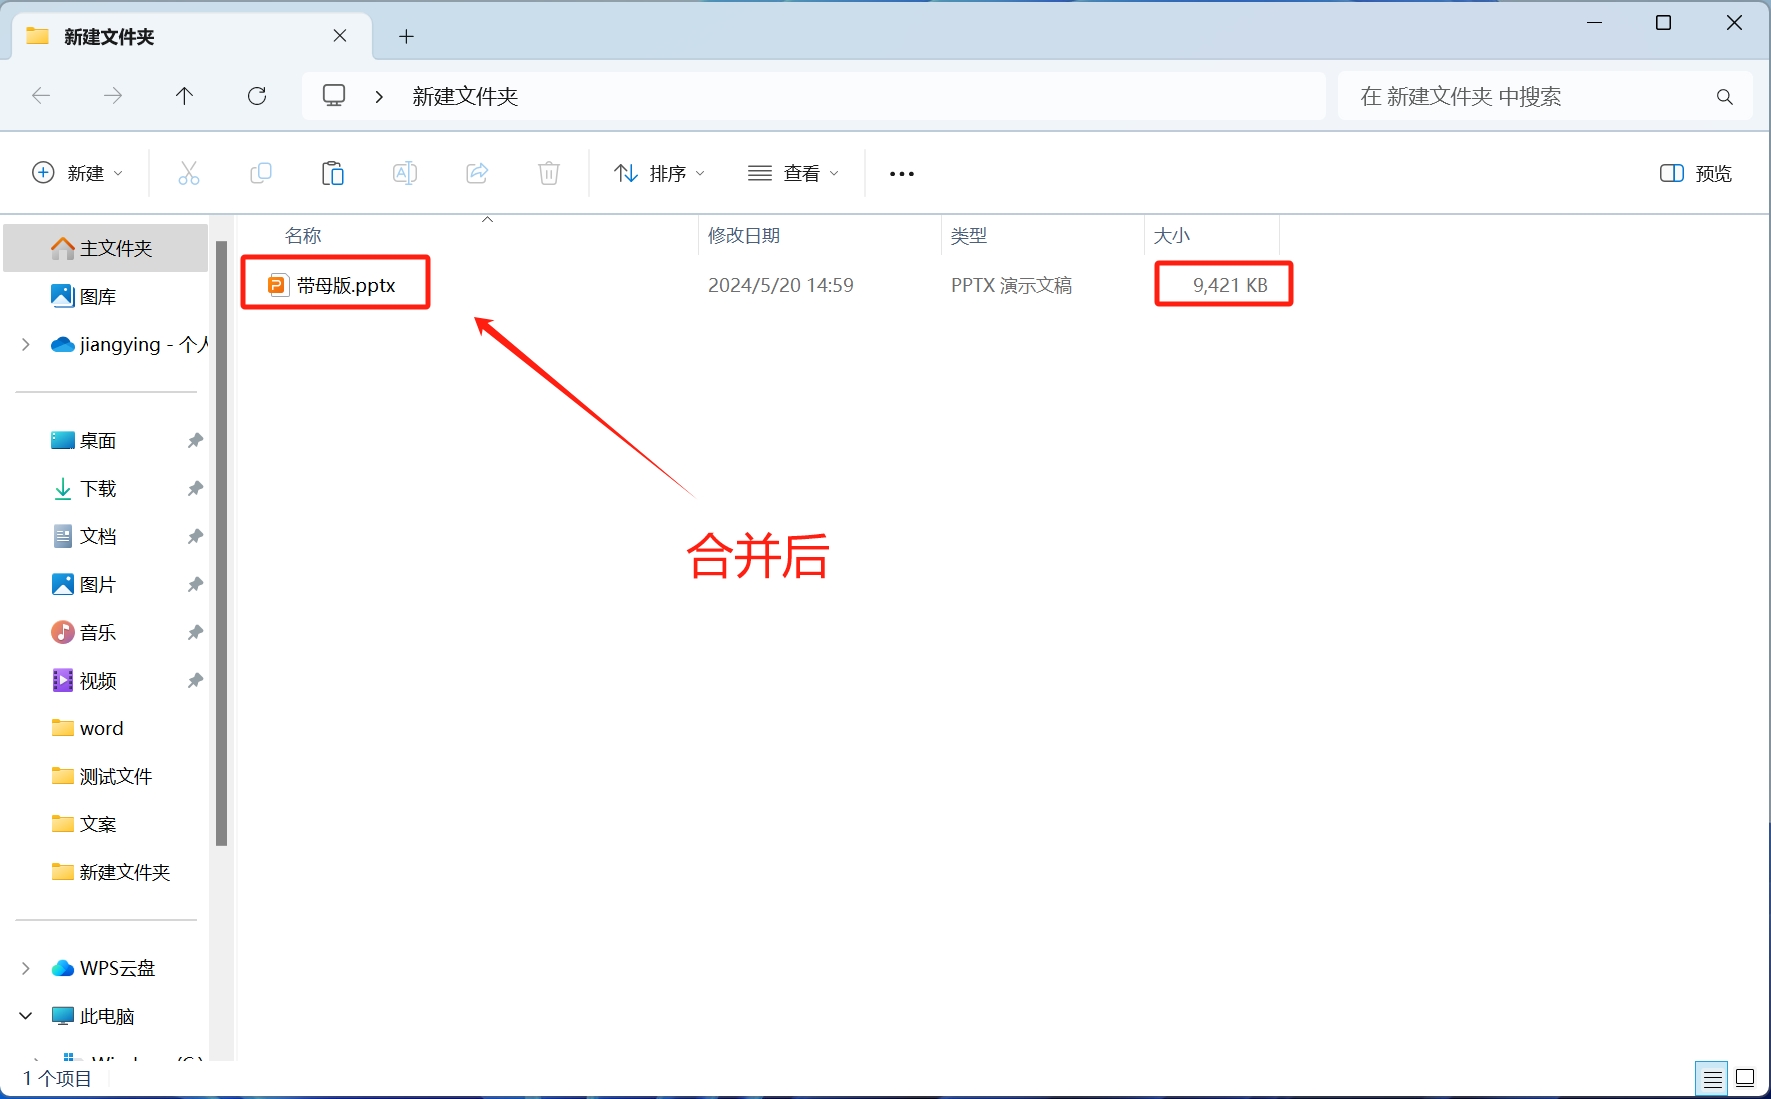The image size is (1771, 1099).
Task: Select the Rename icon
Action: [405, 173]
